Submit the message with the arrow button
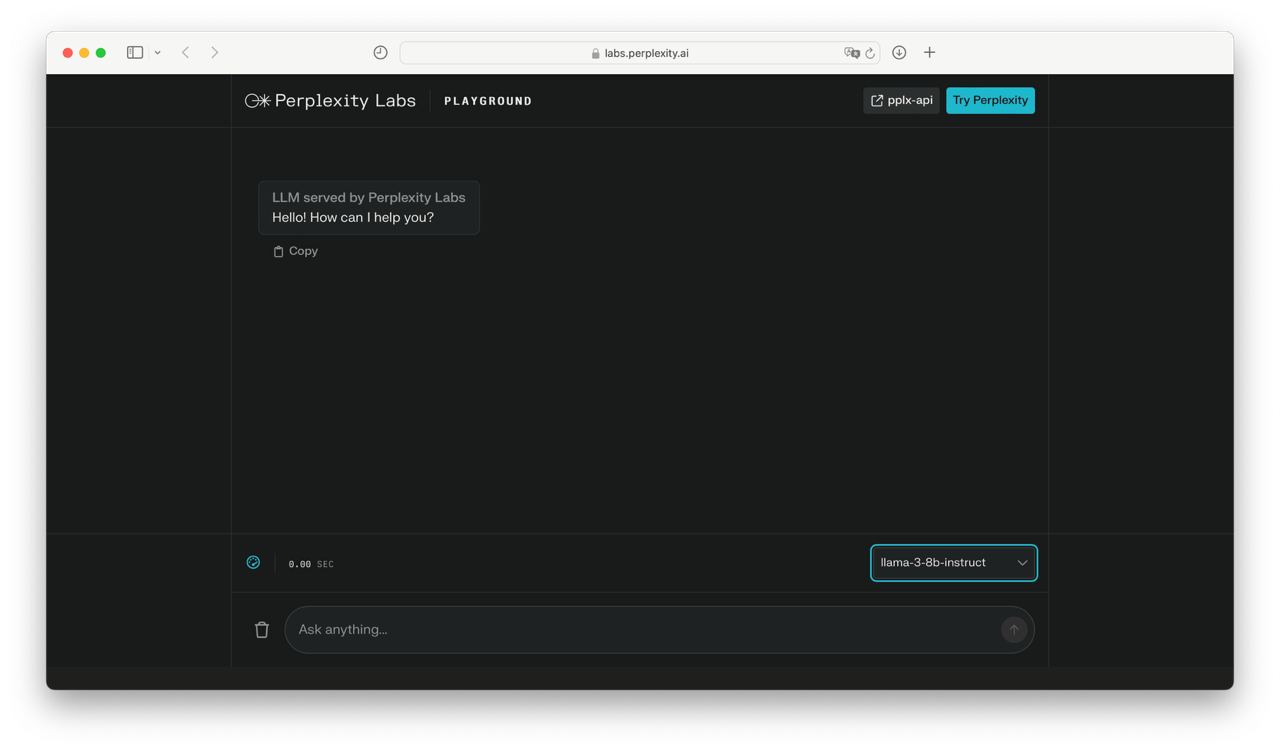Screen dimensions: 1280x751 point(1013,629)
